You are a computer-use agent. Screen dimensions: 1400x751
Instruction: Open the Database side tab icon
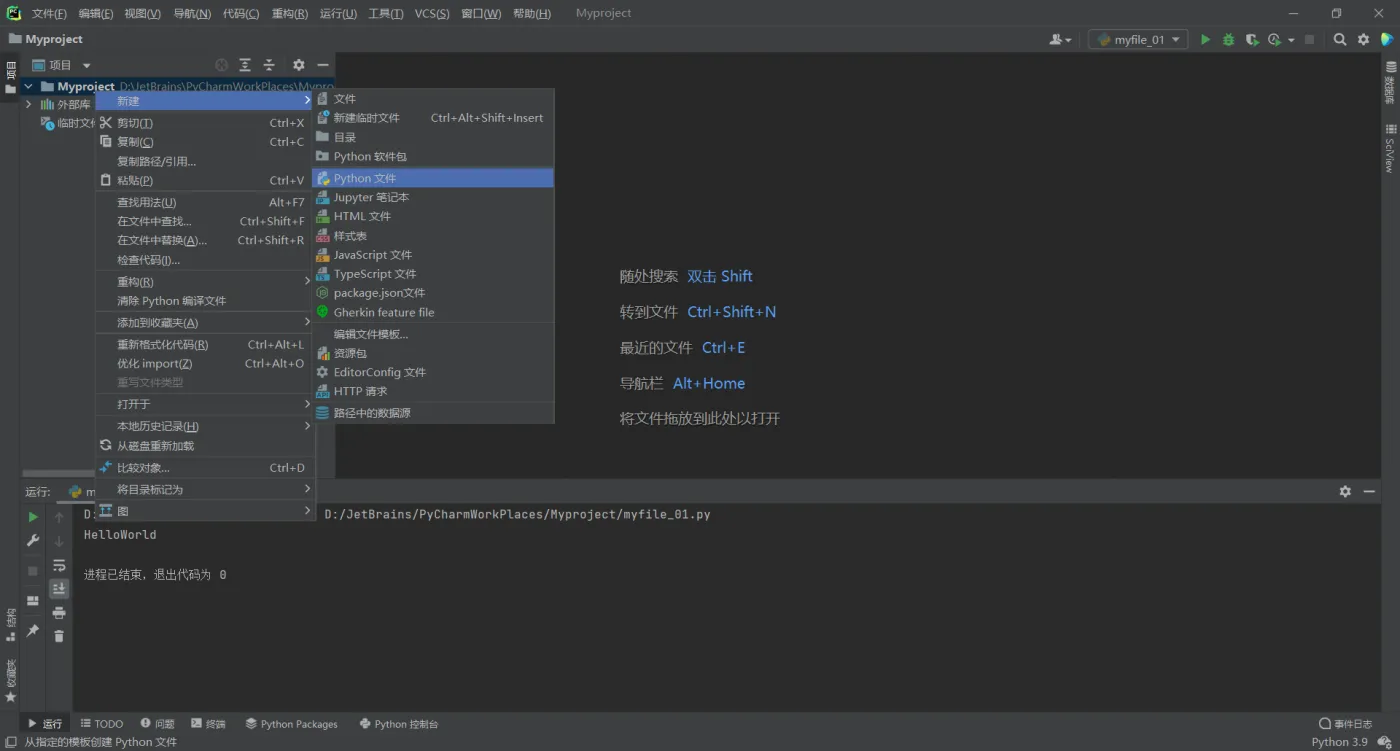point(1390,82)
